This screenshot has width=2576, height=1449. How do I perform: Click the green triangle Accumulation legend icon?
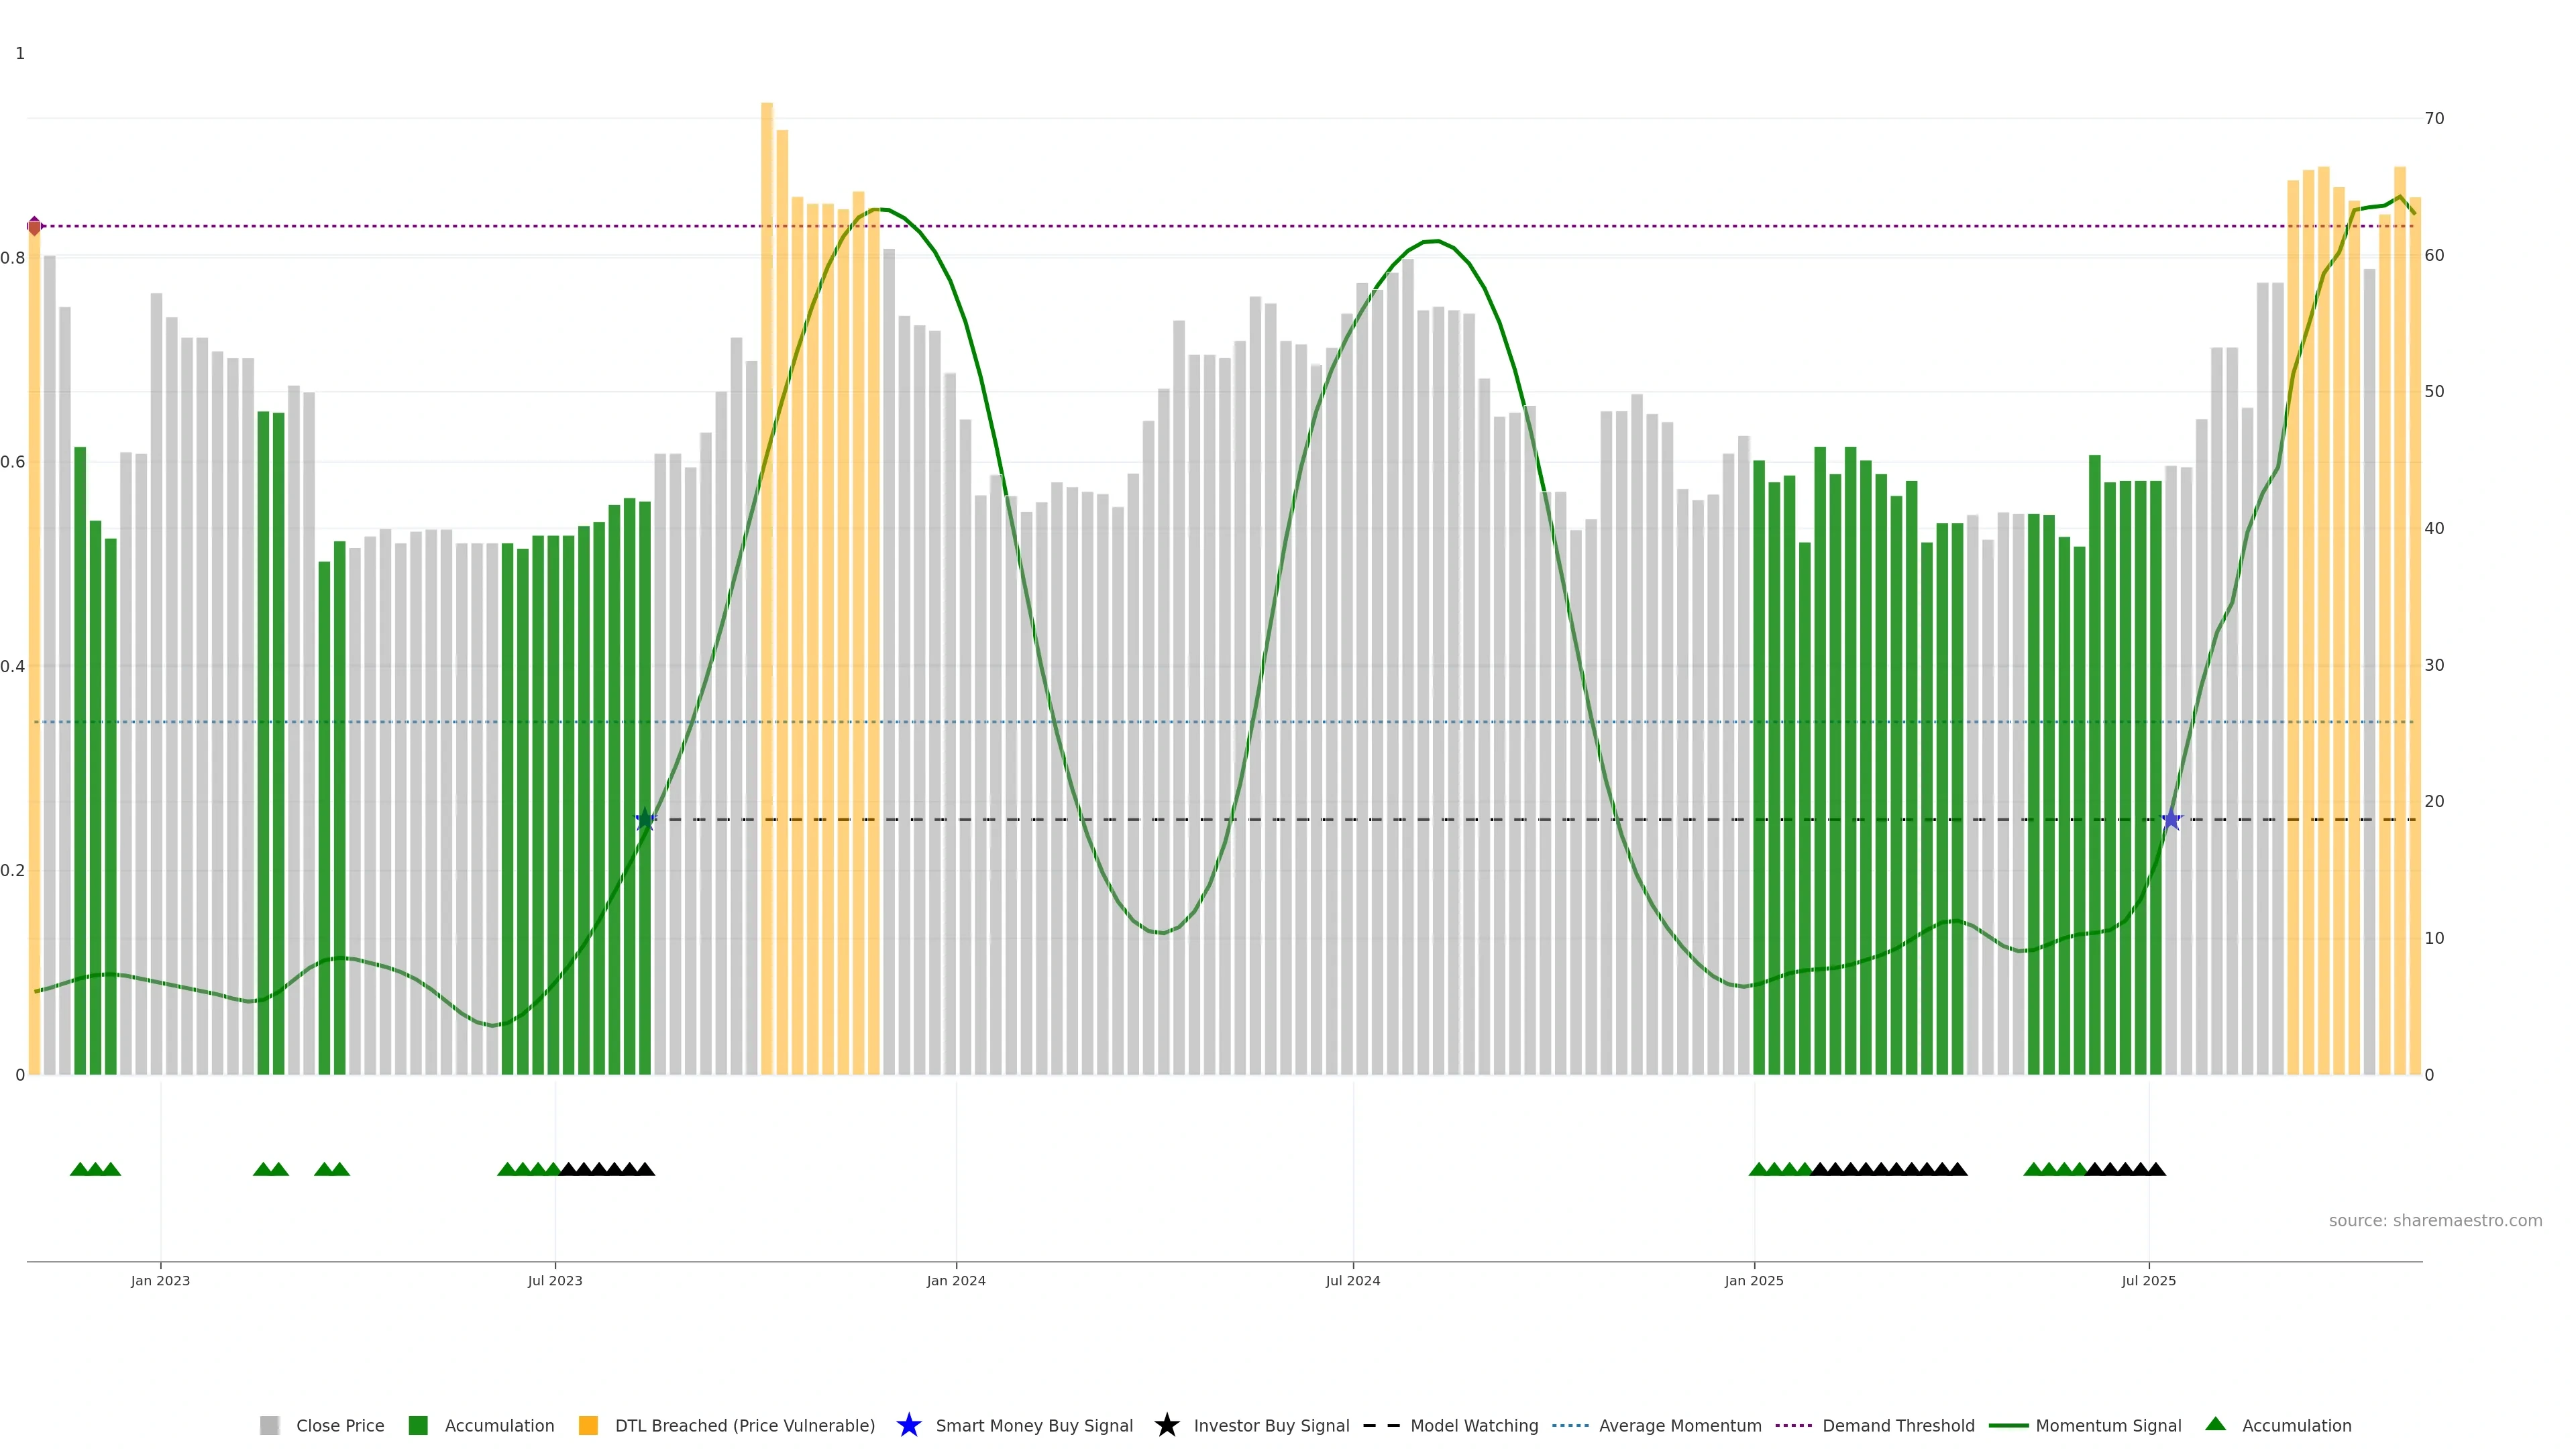click(2215, 1424)
